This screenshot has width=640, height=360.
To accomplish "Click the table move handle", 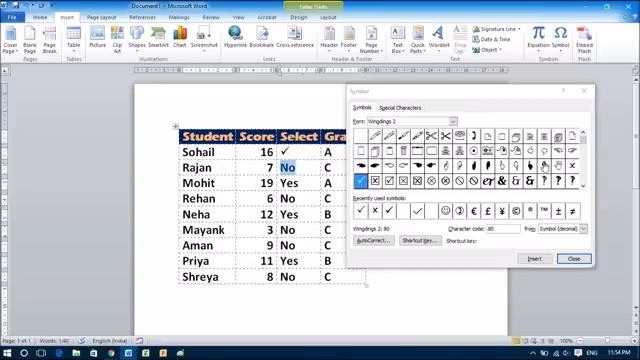I will 176,127.
